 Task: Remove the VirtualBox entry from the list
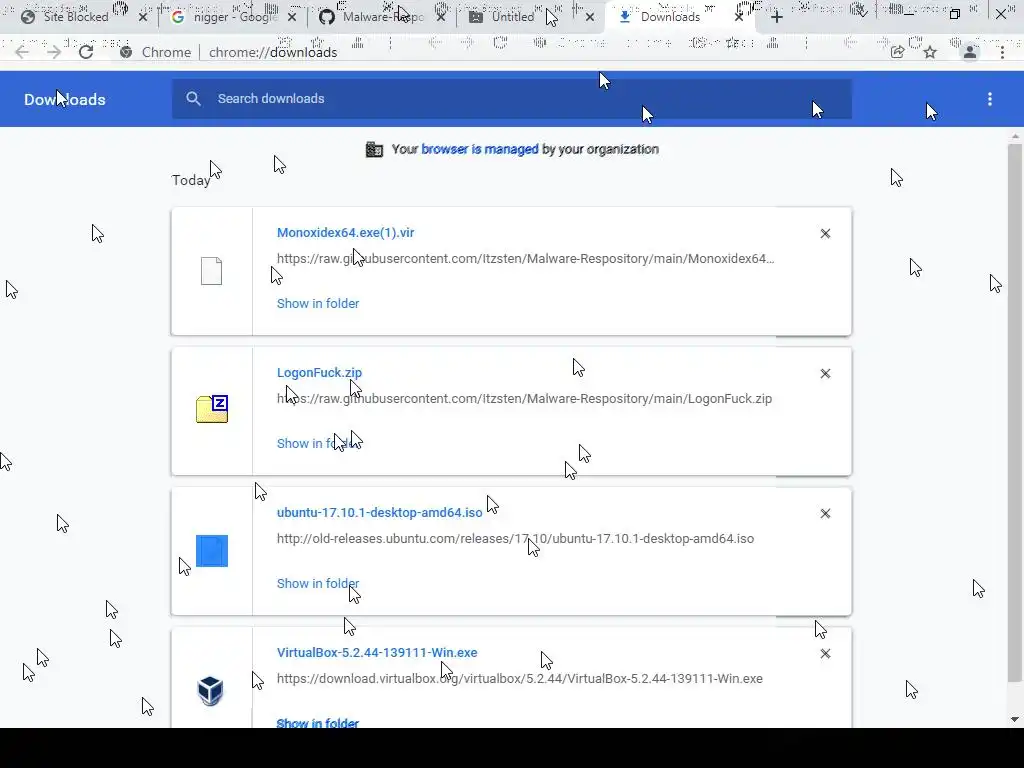pyautogui.click(x=825, y=654)
